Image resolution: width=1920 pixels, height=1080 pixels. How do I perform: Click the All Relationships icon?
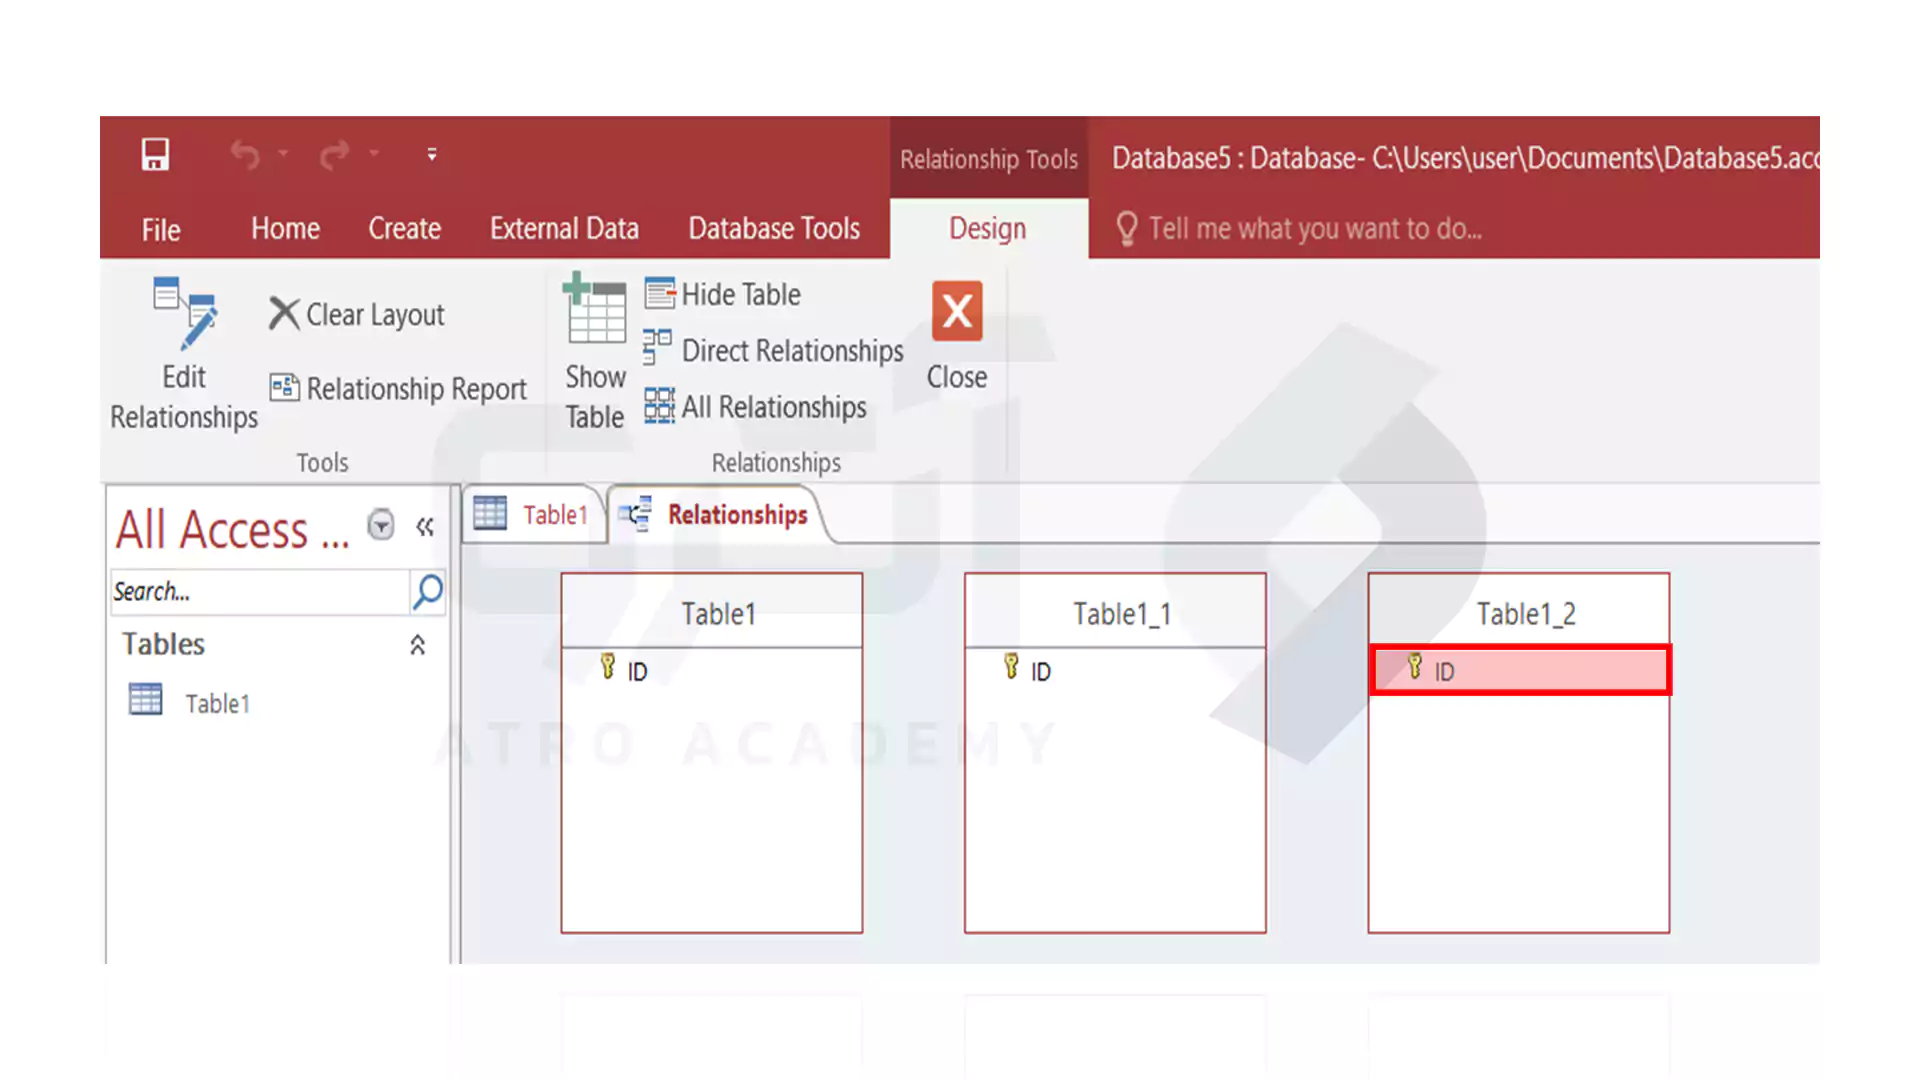point(657,406)
